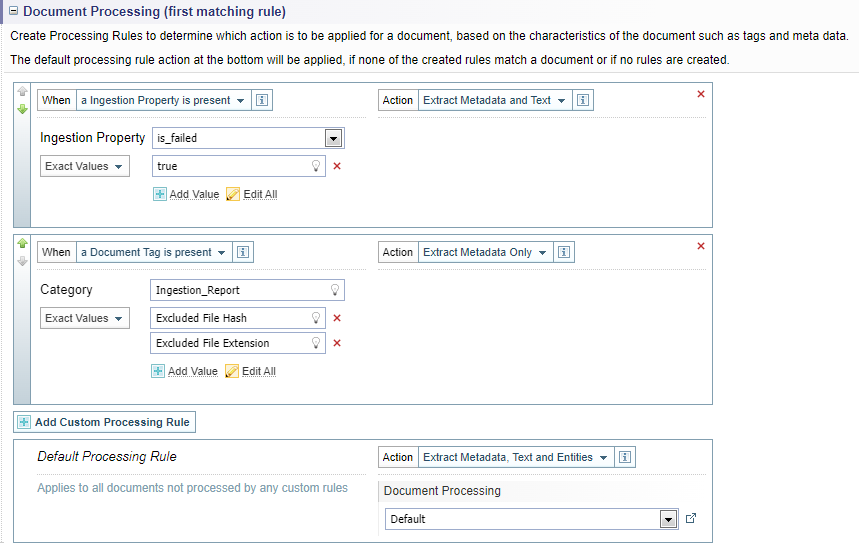Move second rule up with green arrow
Screen dimensions: 859x544
pos(23,243)
